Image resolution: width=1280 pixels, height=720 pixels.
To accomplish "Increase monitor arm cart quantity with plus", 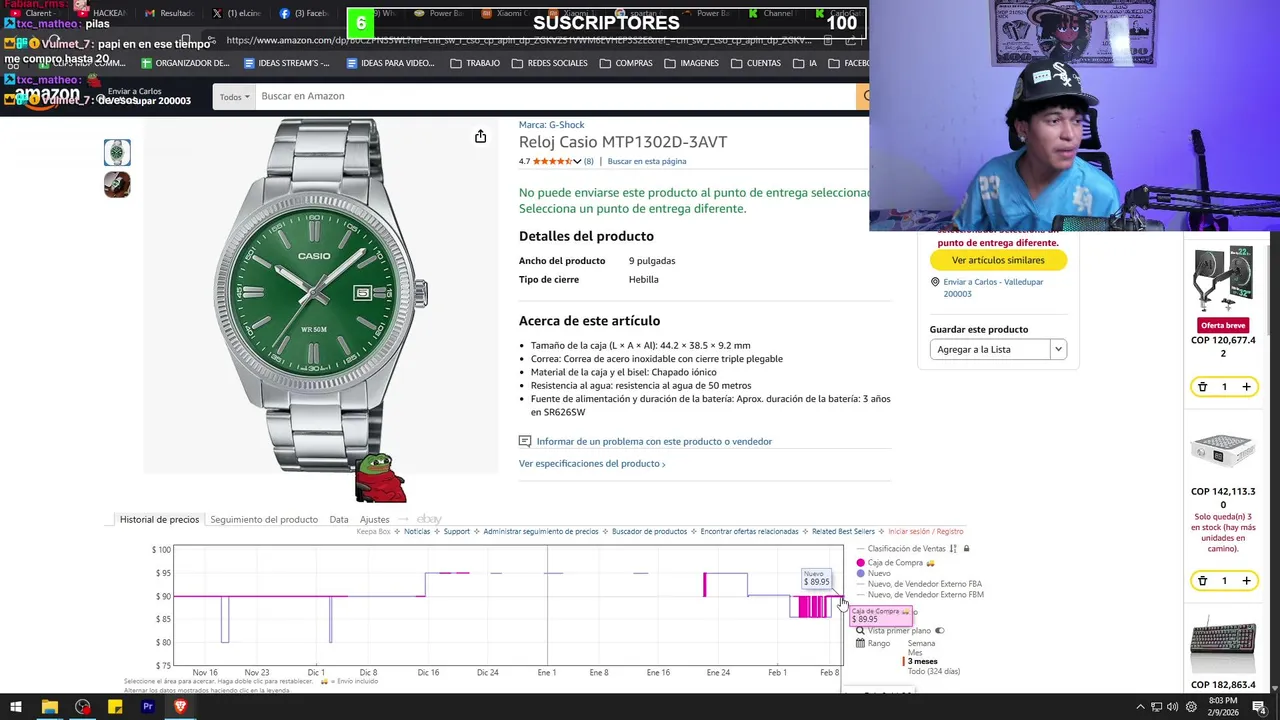I will coord(1246,387).
